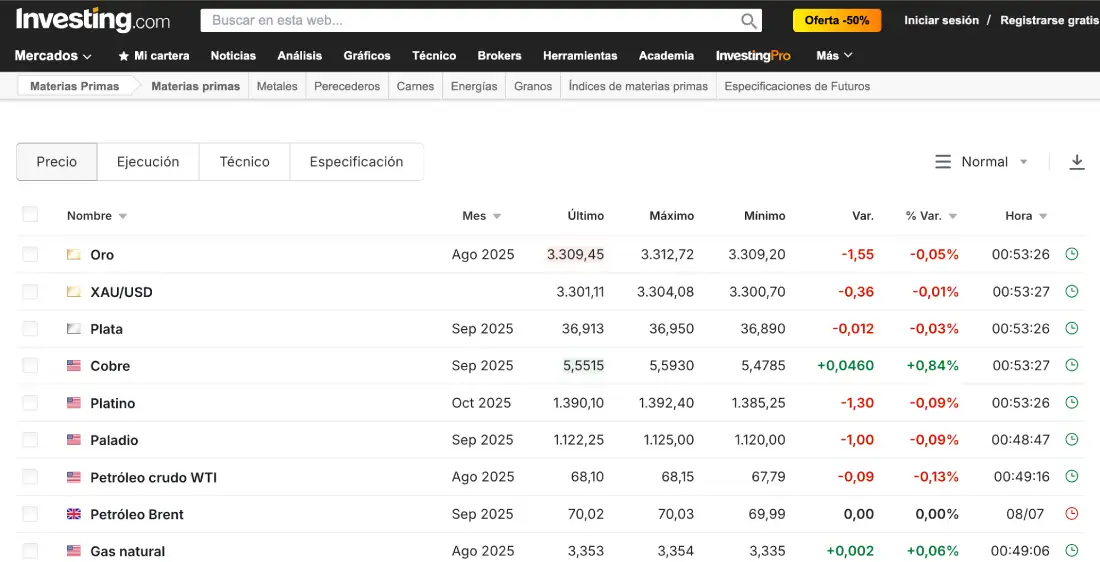Select the Energías subcategory tab
The image size is (1100, 562).
(x=474, y=86)
